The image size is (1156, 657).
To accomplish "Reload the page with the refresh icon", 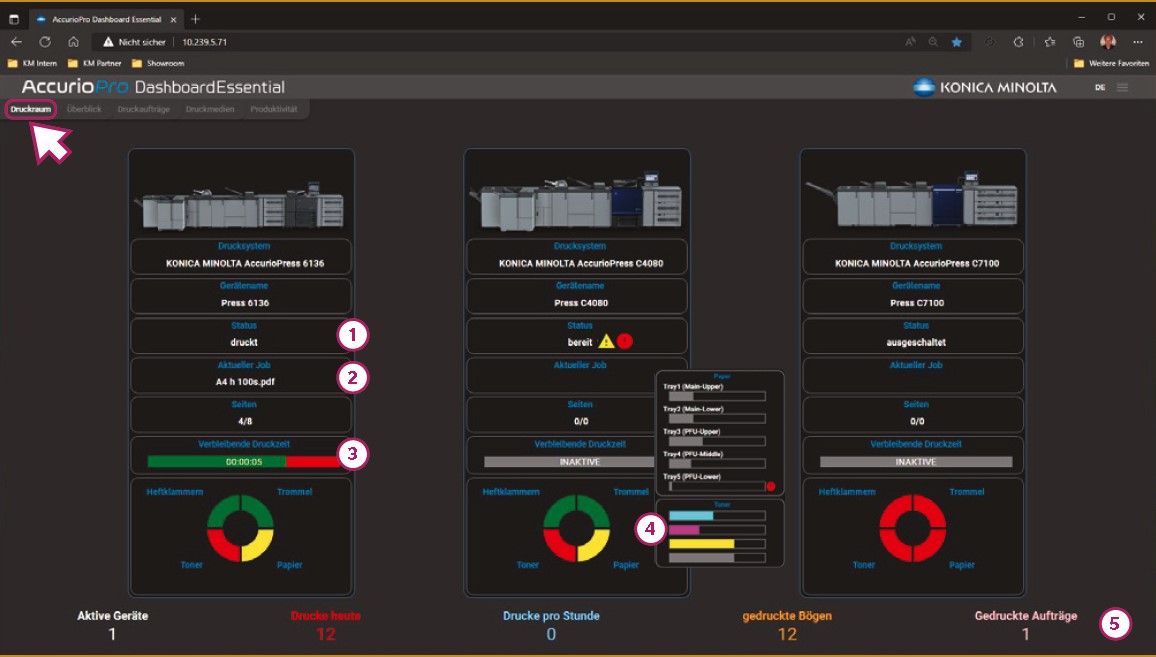I will click(x=45, y=42).
